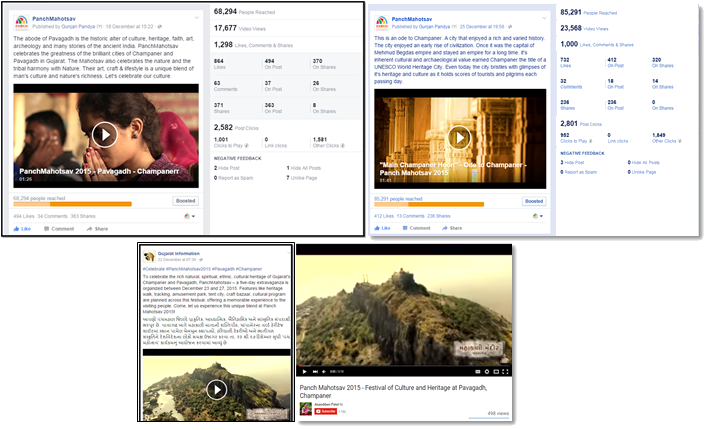Like the Pavagadh post
Image resolution: width=708 pixels, height=430 pixels.
coord(21,228)
